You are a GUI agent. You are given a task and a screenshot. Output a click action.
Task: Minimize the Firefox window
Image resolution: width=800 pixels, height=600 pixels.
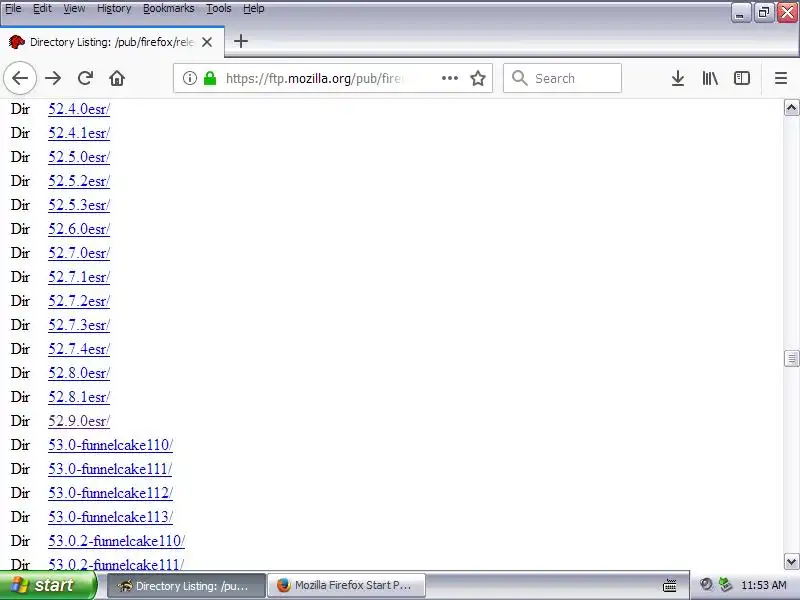740,12
